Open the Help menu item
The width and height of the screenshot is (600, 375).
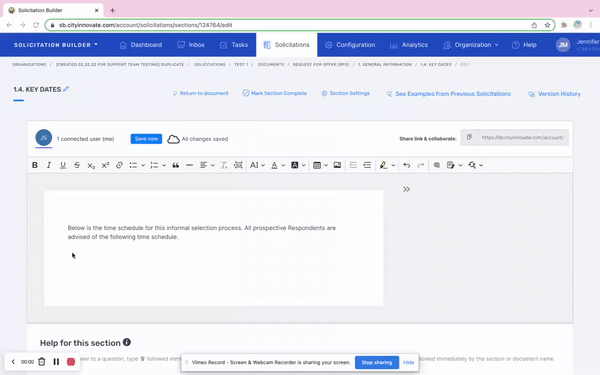click(x=524, y=45)
